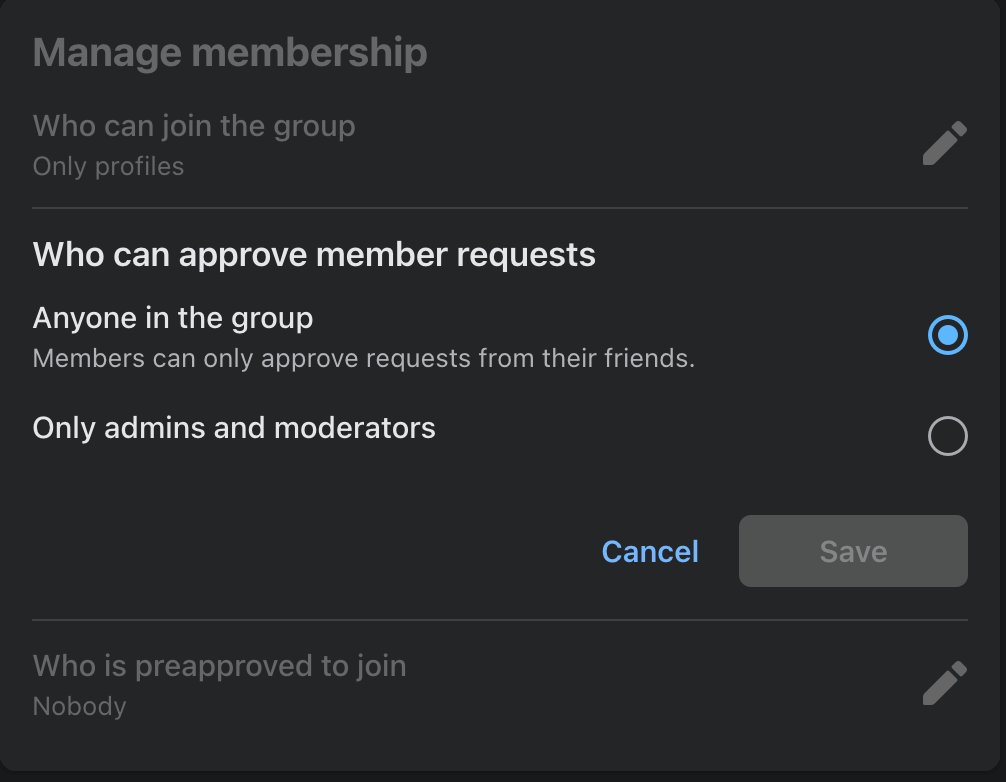The image size is (1006, 782).
Task: Click the pencil icon beside "Who can join the group"
Action: coord(944,143)
